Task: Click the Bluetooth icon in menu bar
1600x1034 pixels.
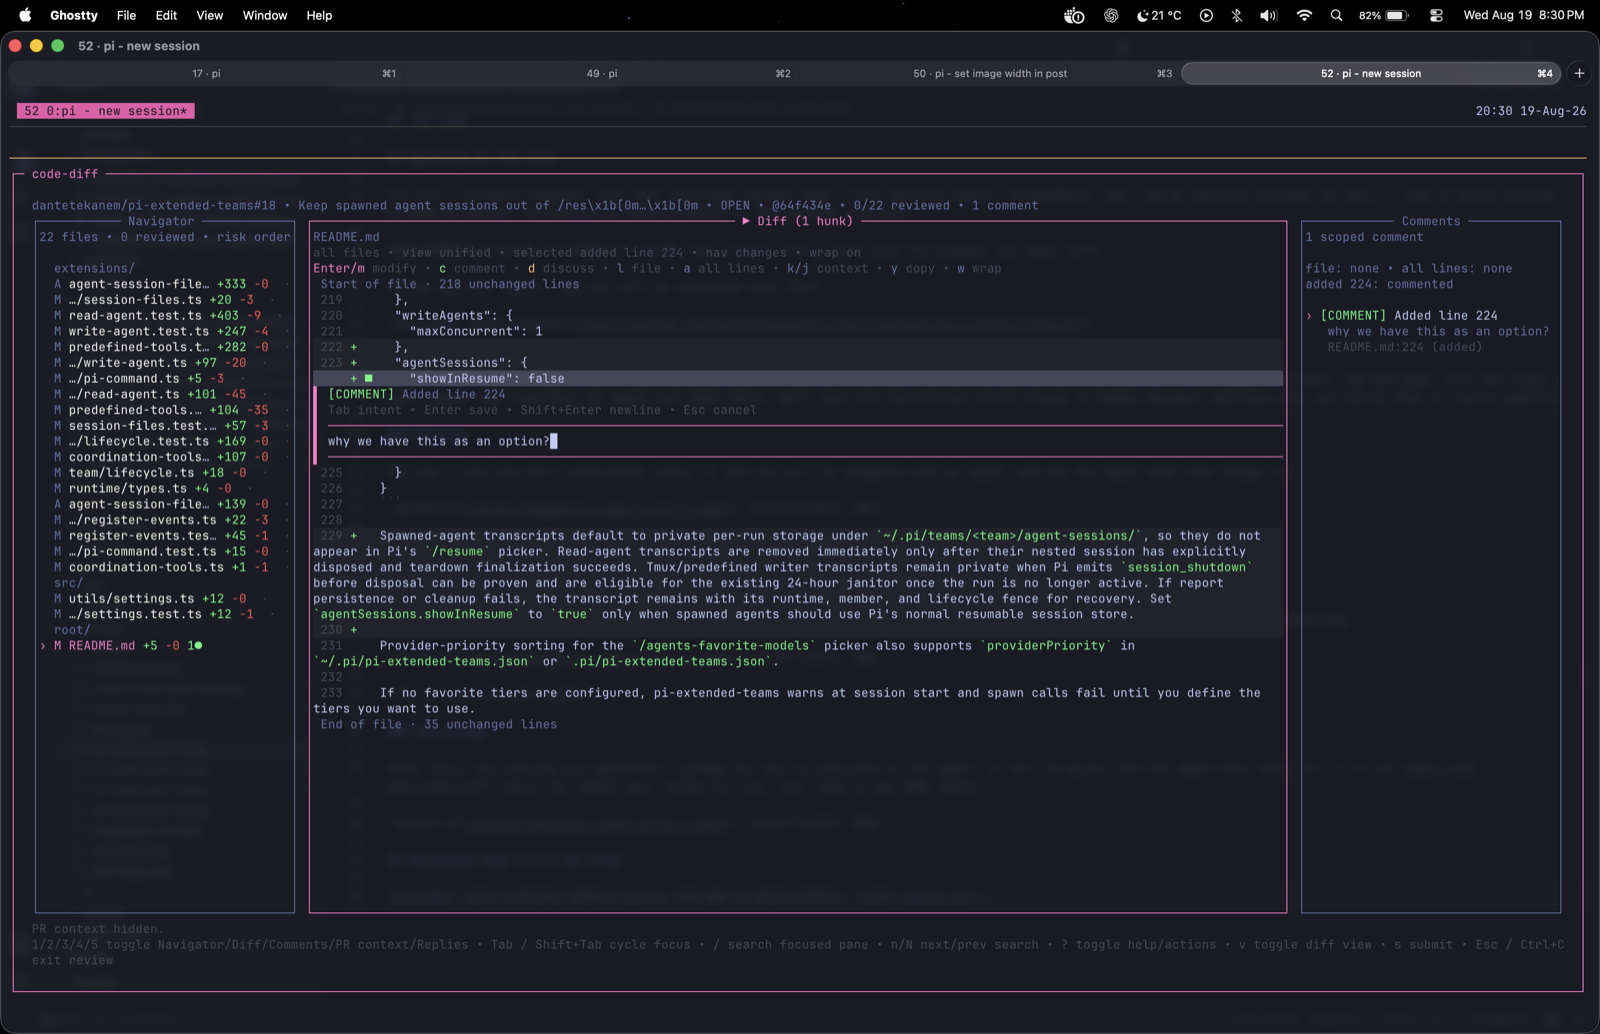Action: 1237,15
